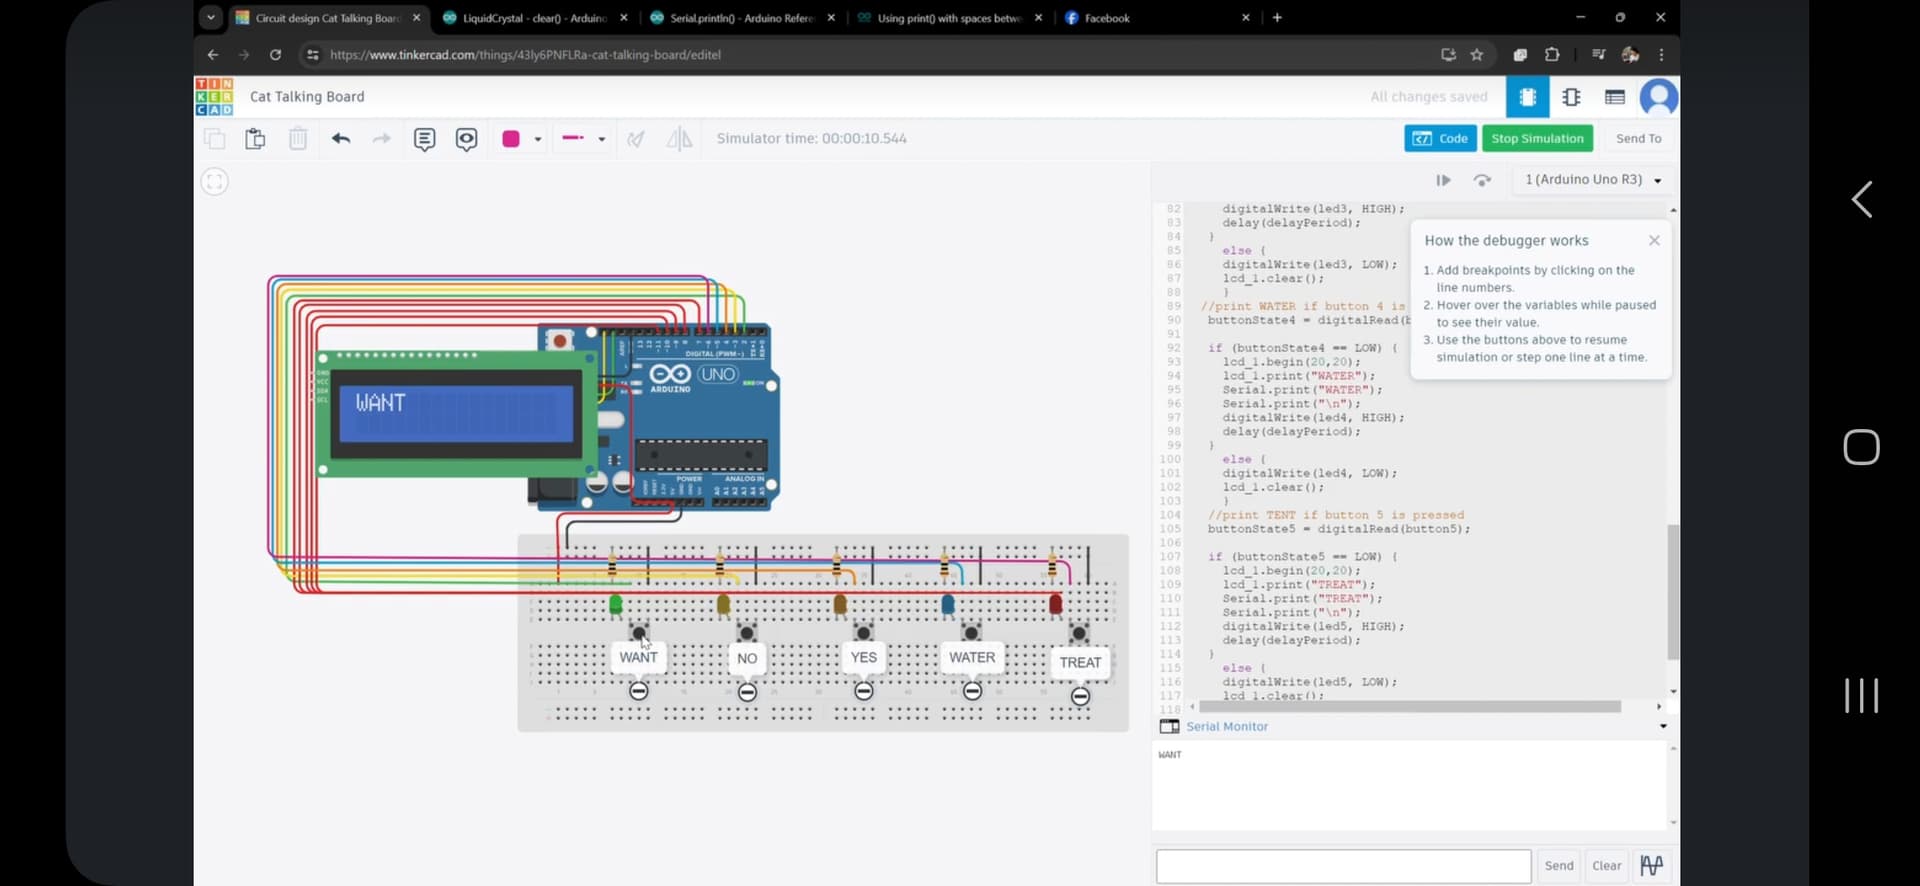Open the Send To menu

pos(1638,139)
